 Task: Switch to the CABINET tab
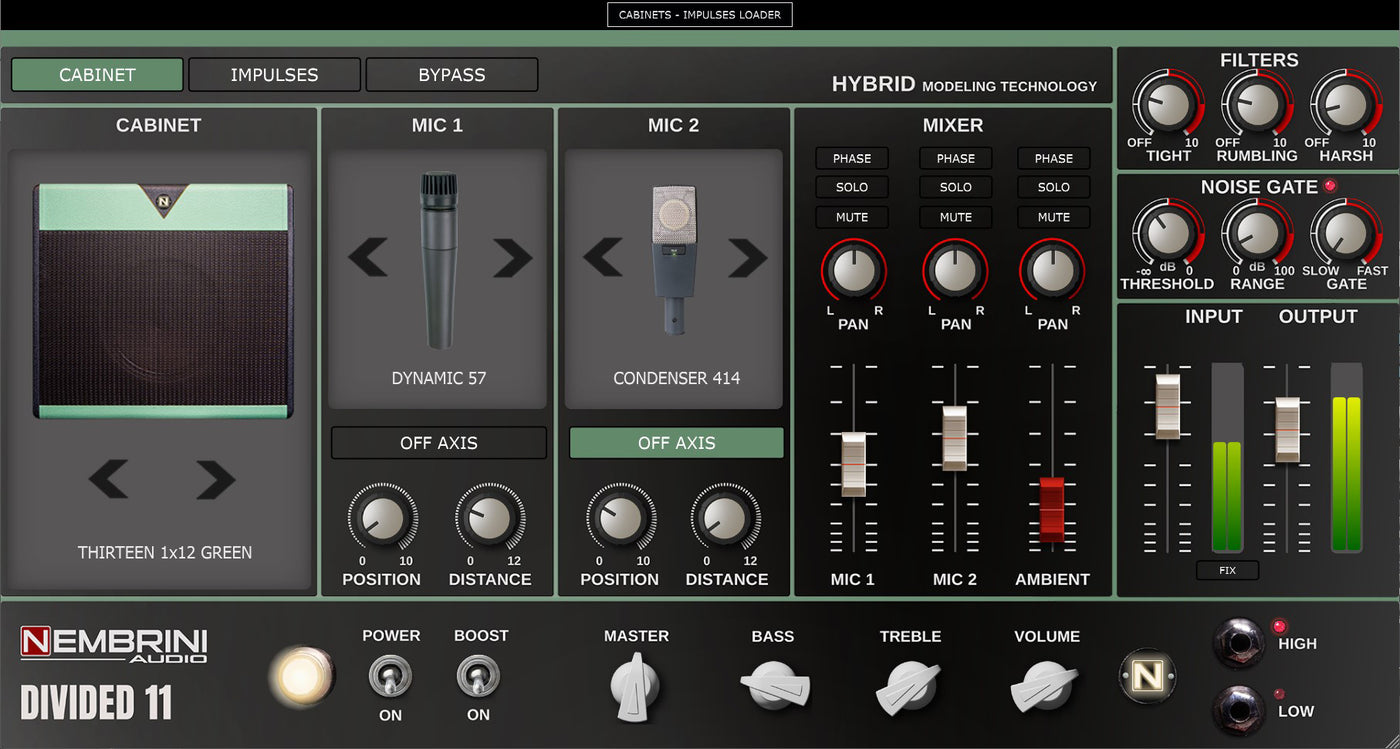point(97,75)
